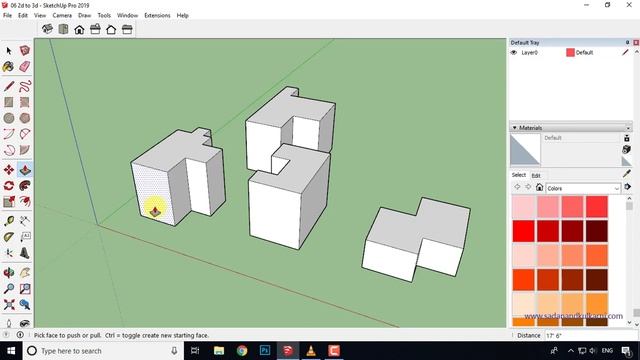Select the Pie tool

25,150
